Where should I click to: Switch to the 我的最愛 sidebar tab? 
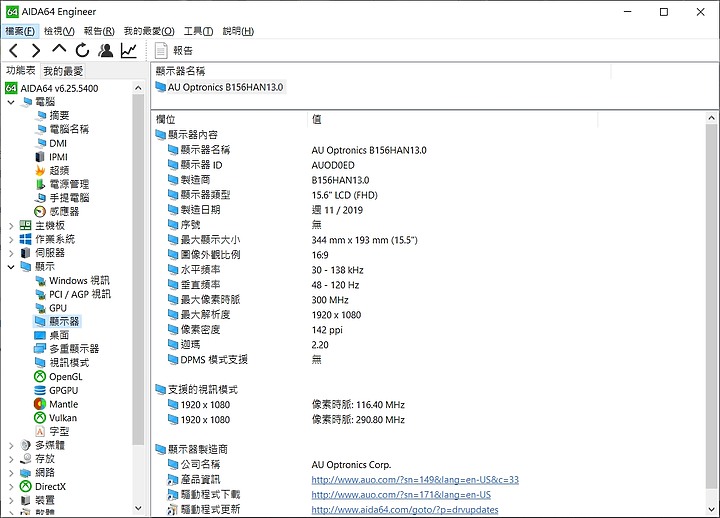click(x=63, y=71)
